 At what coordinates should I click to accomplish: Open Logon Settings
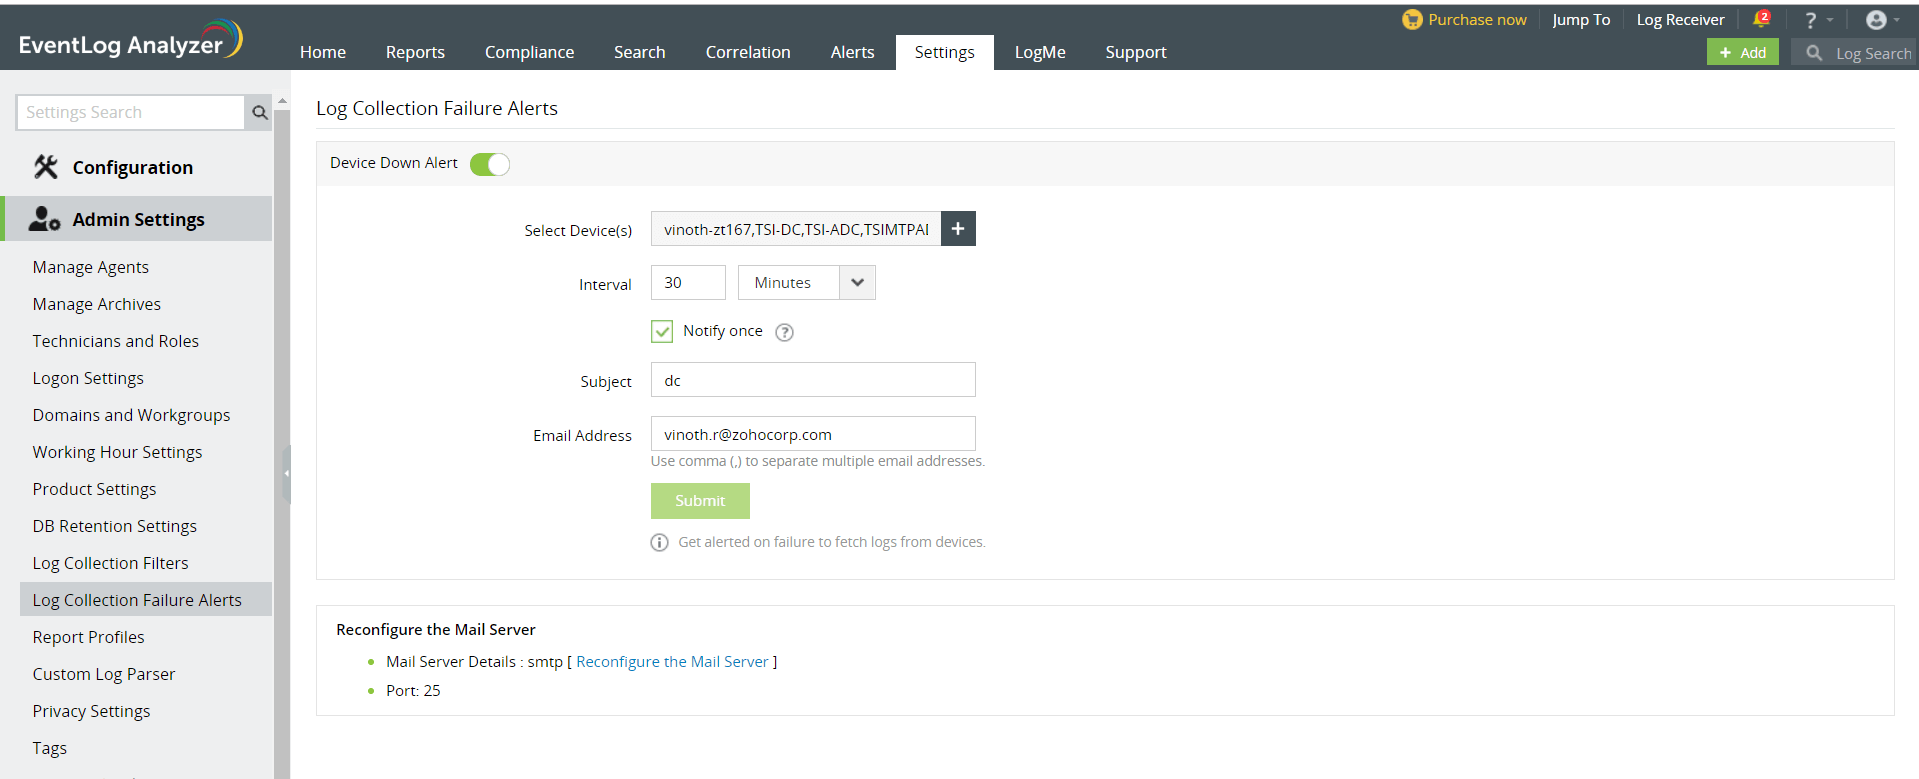(88, 378)
